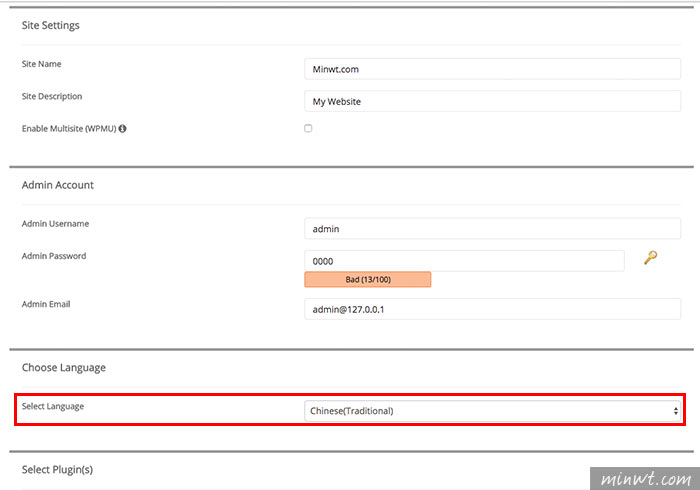Click the Enable Multisite (WPMU) label
This screenshot has height=490, width=700.
point(69,129)
